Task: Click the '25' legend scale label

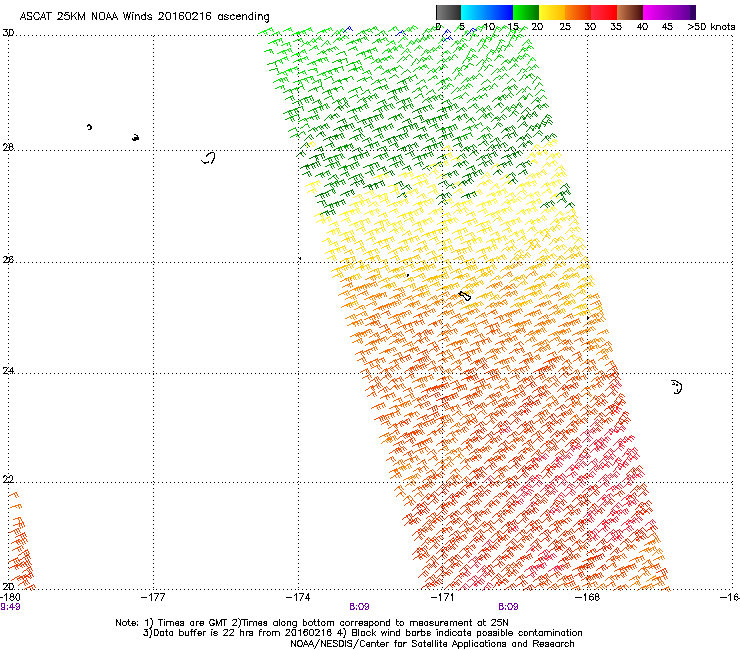Action: [x=565, y=27]
